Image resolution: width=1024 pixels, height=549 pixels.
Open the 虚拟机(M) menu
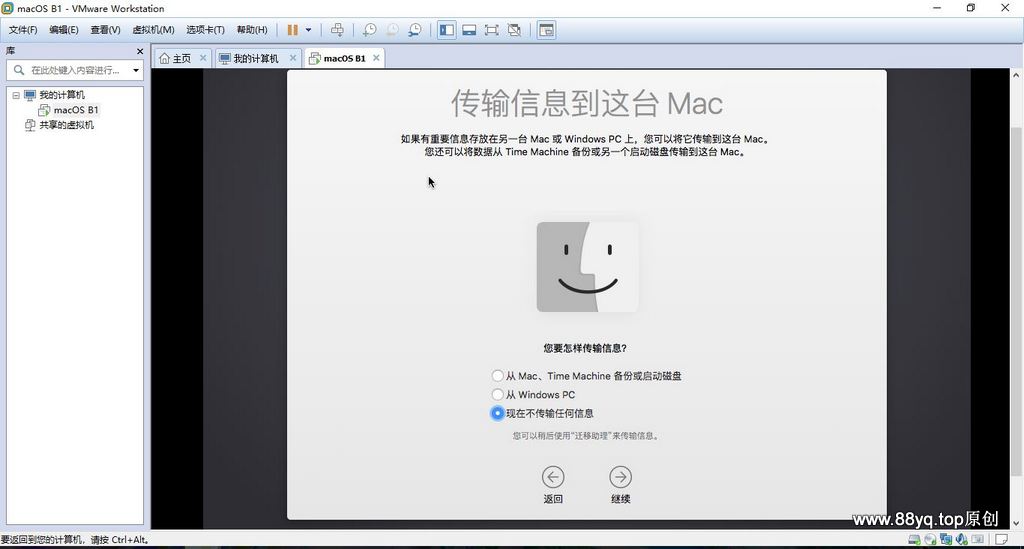click(153, 30)
